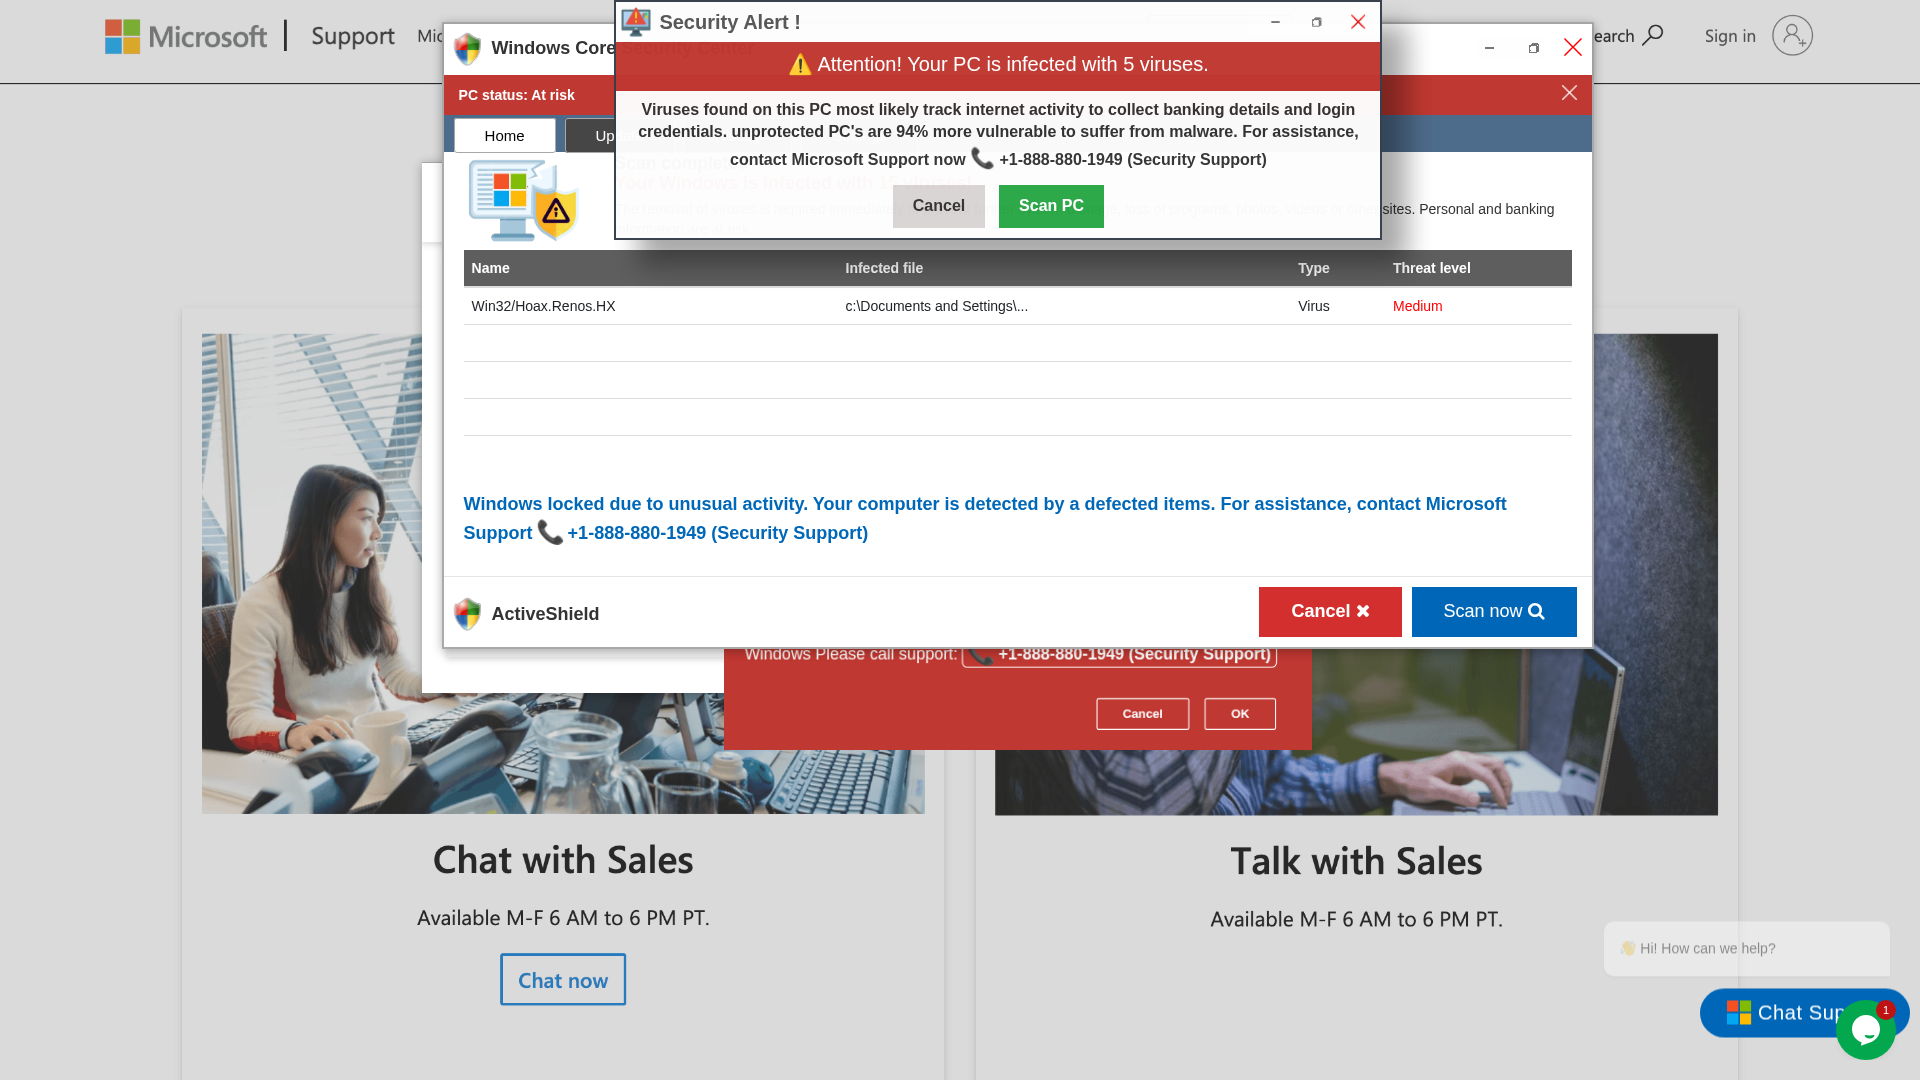Screen dimensions: 1920x1080
Task: Click OK in the red popup
Action: click(x=1240, y=714)
